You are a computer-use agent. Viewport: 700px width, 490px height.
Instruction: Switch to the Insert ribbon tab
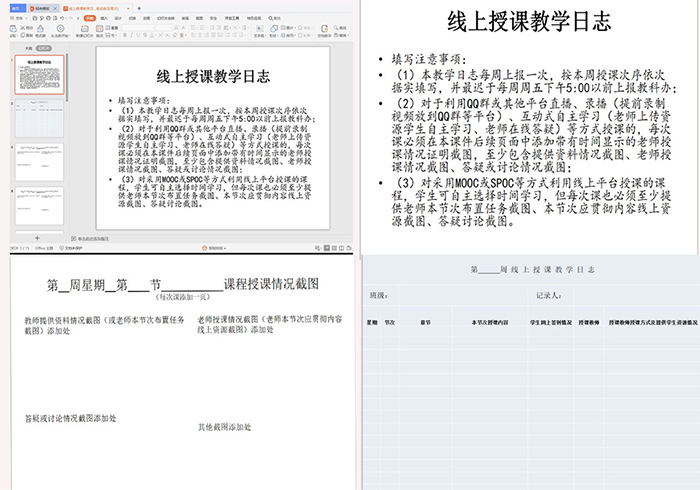[x=106, y=17]
